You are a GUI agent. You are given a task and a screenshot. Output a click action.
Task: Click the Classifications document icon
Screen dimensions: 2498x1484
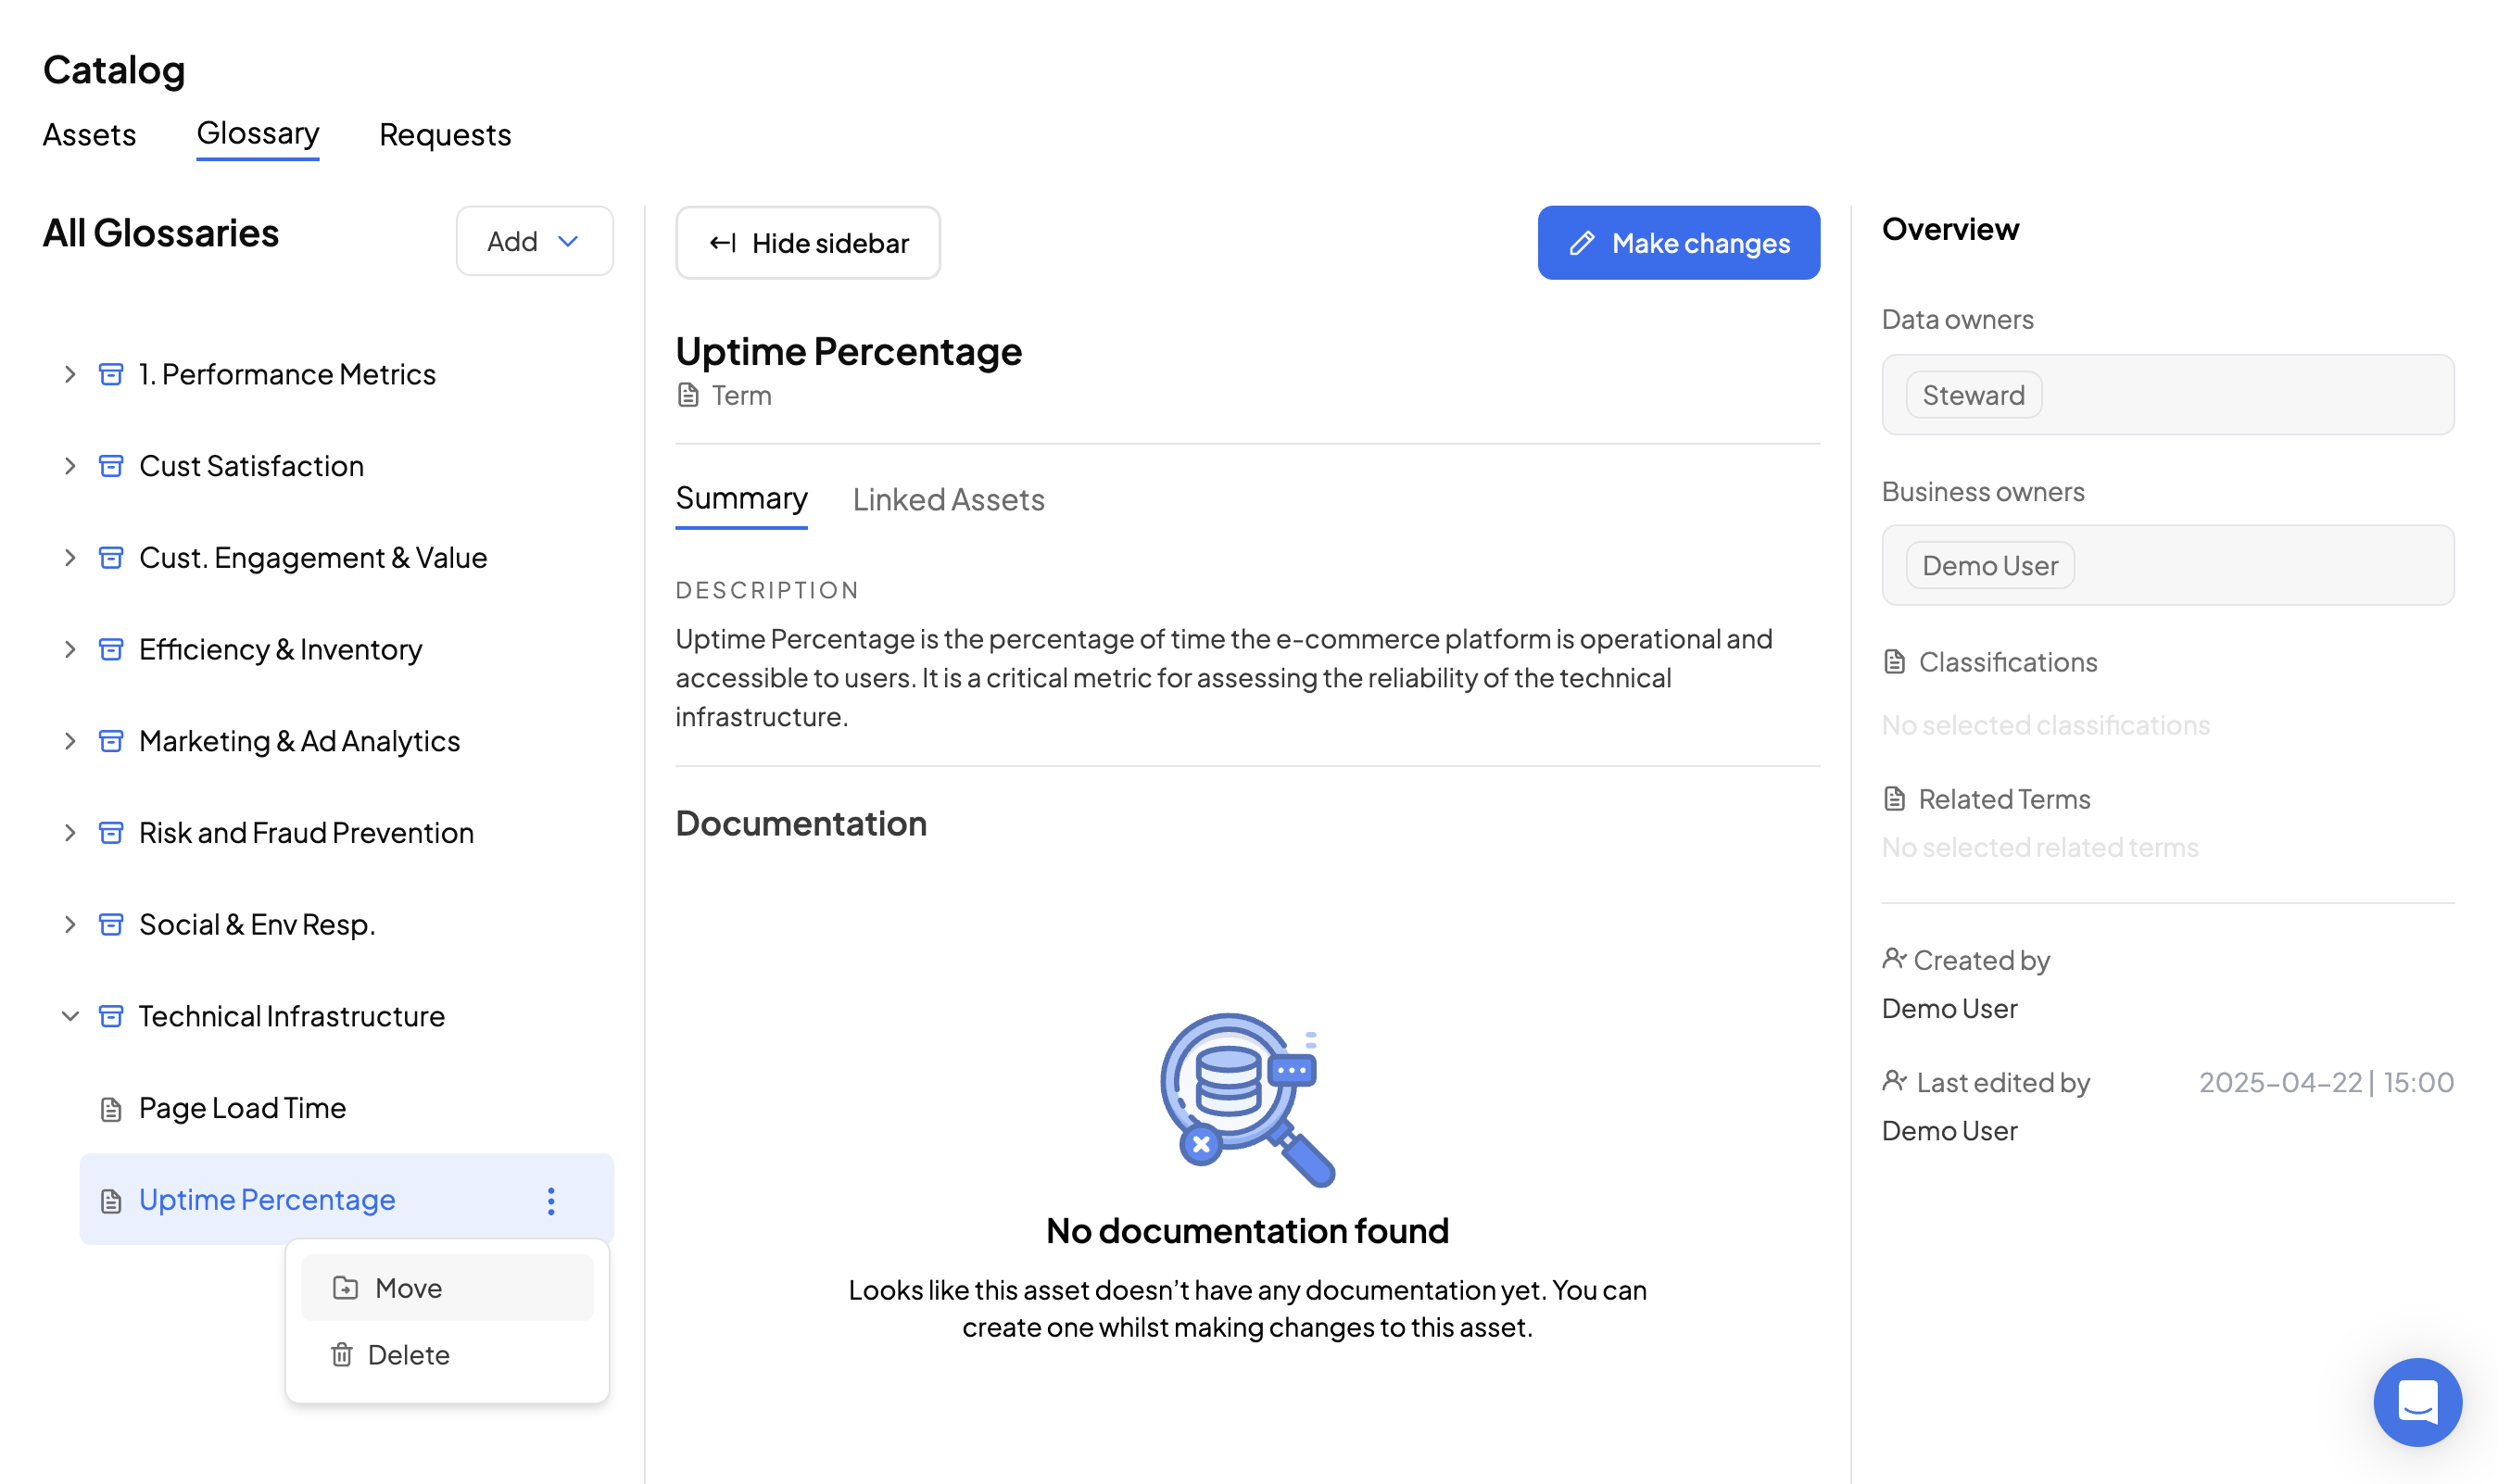(x=1894, y=662)
